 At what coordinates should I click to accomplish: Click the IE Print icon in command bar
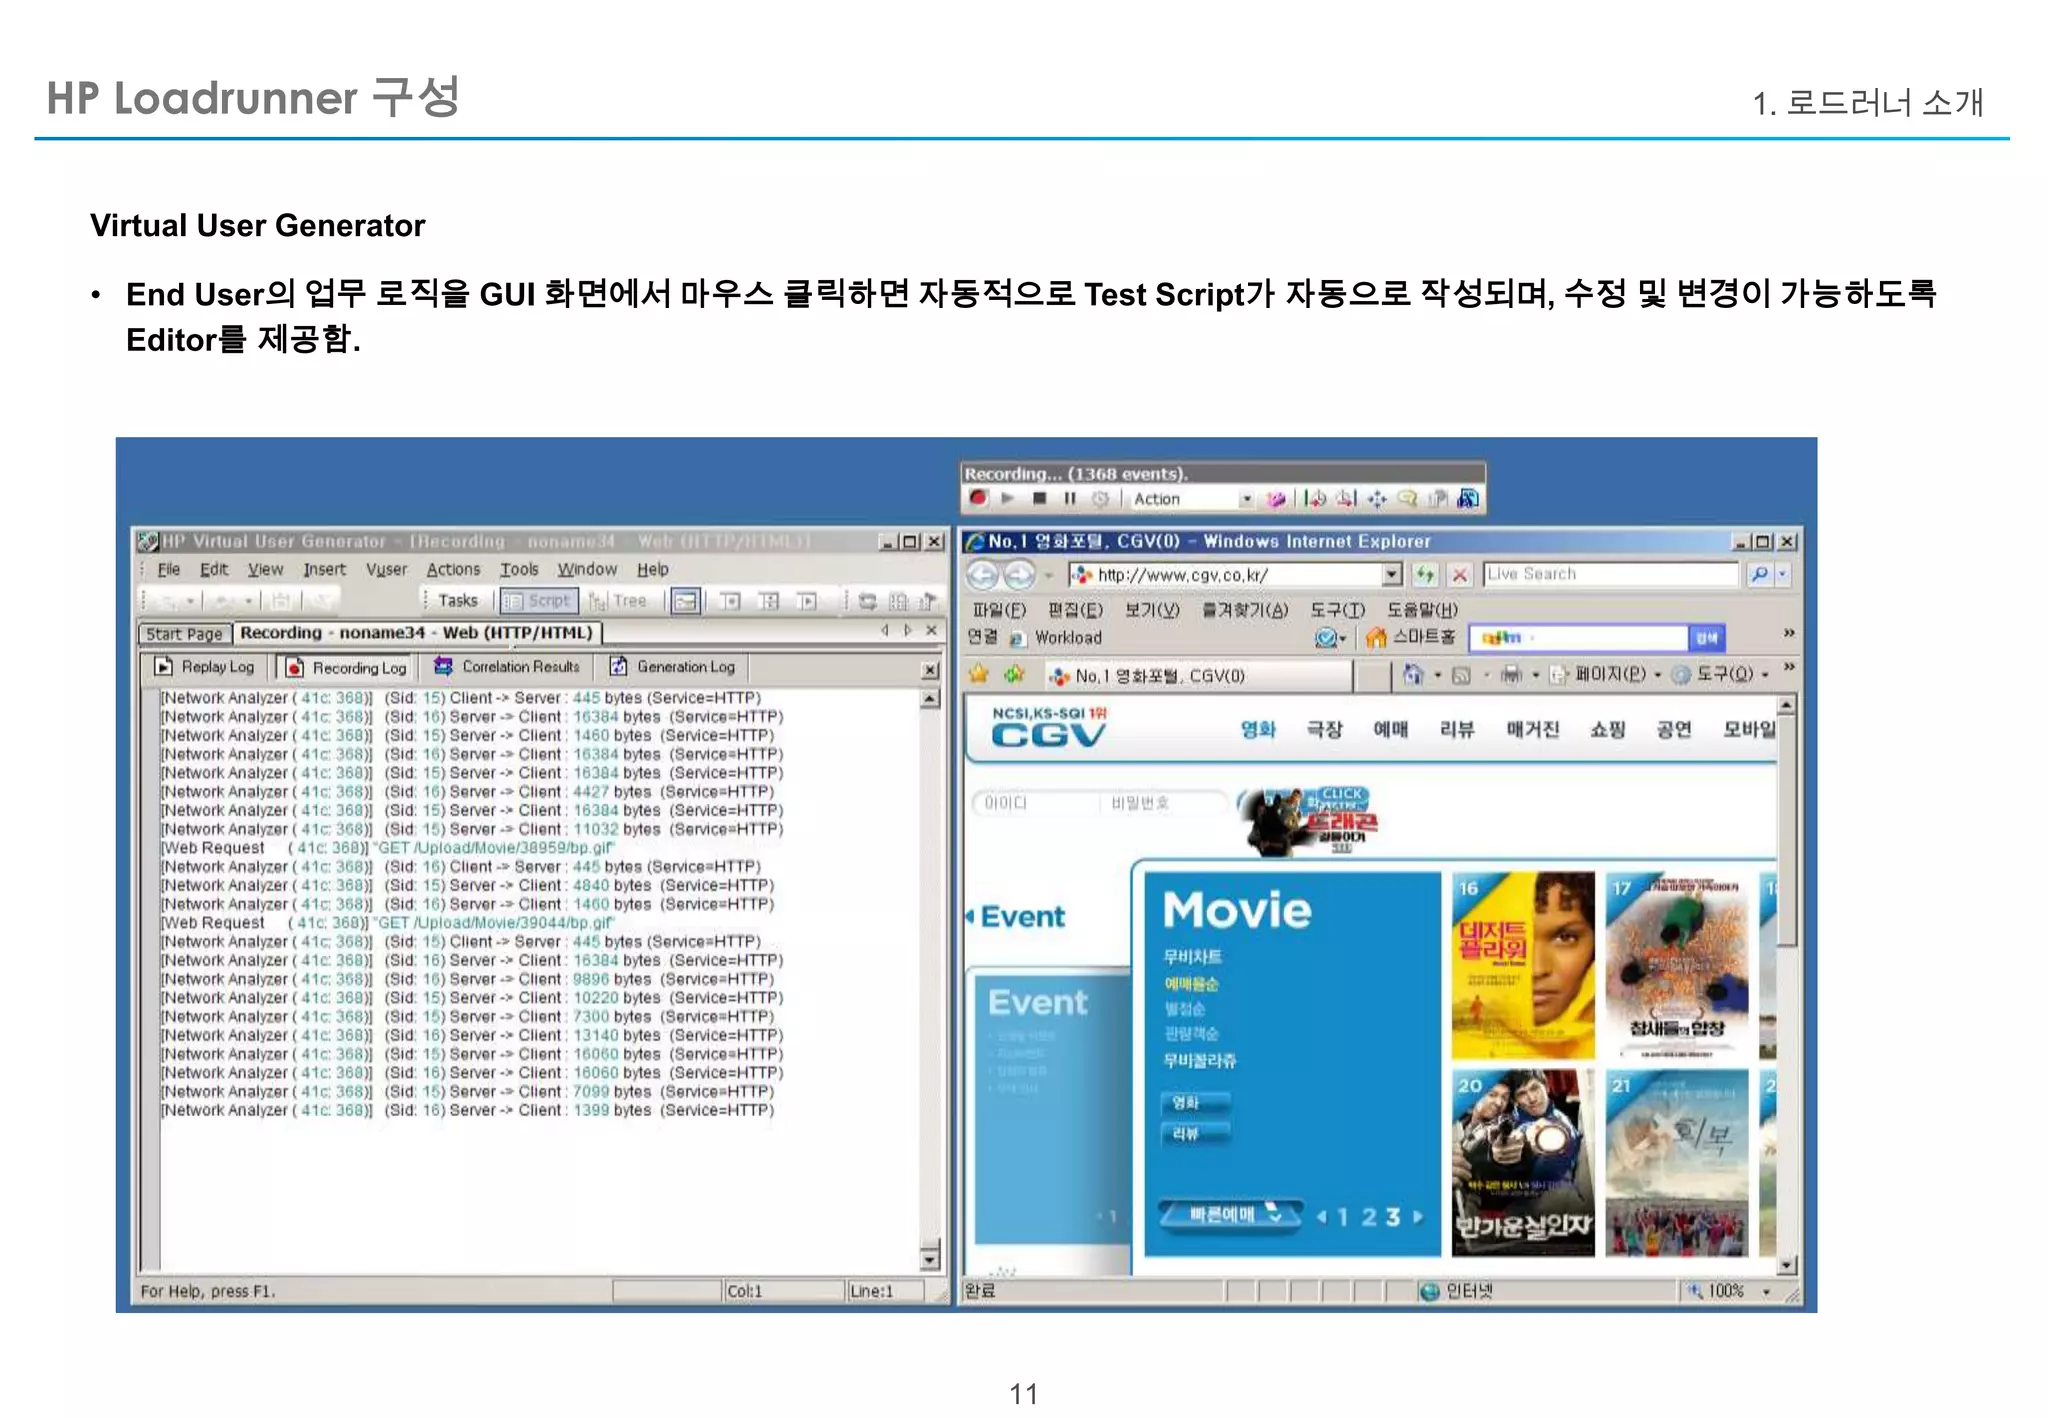pos(1511,675)
